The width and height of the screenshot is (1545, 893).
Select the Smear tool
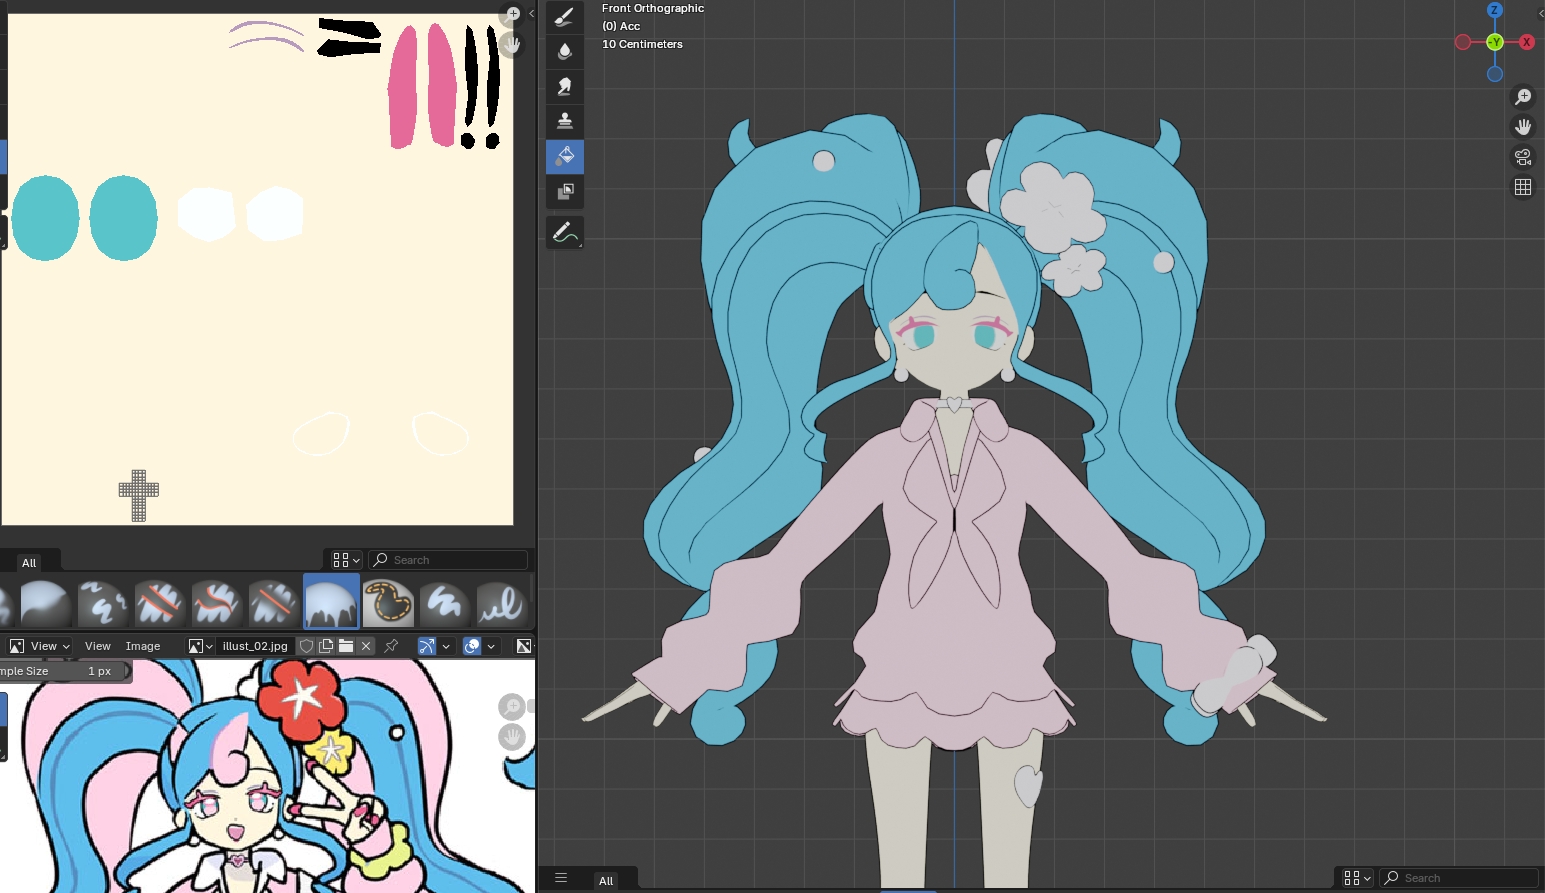(x=564, y=87)
